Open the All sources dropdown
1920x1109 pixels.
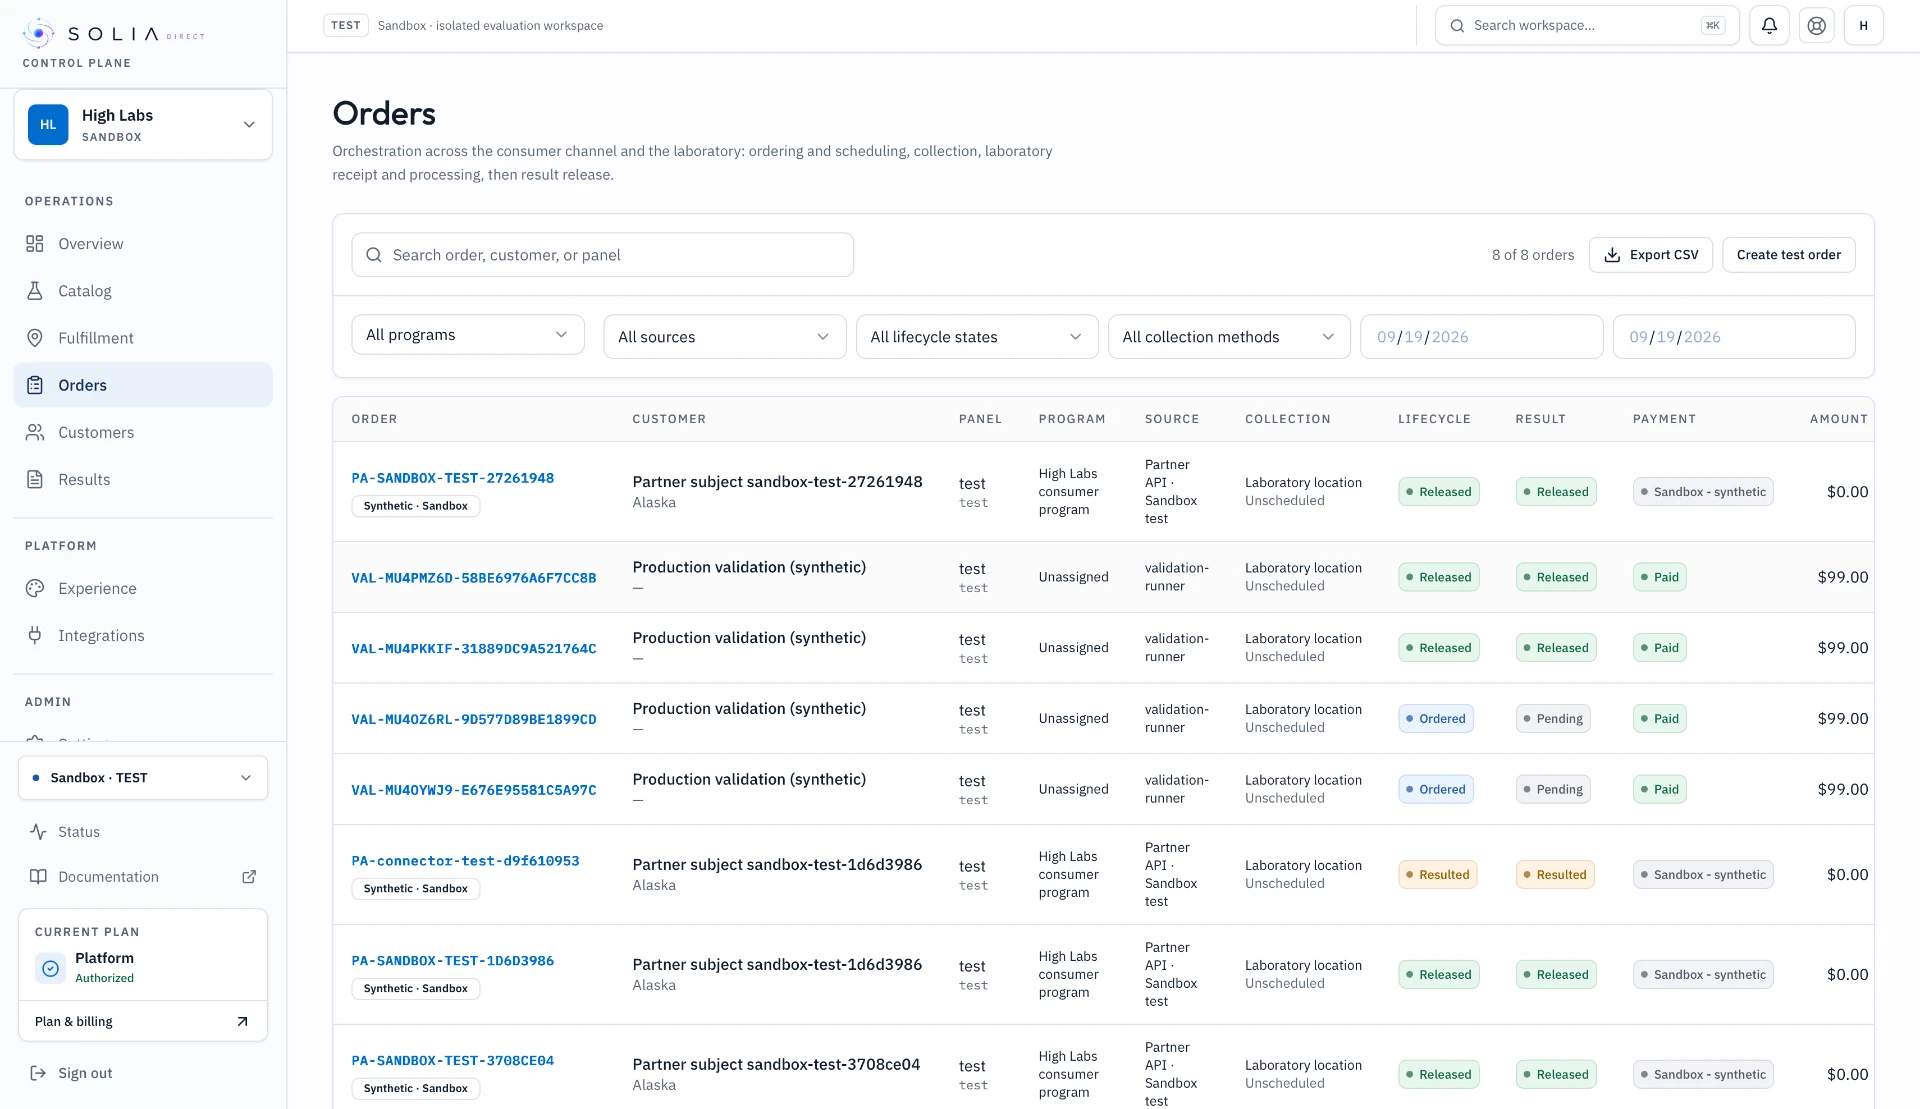coord(725,337)
